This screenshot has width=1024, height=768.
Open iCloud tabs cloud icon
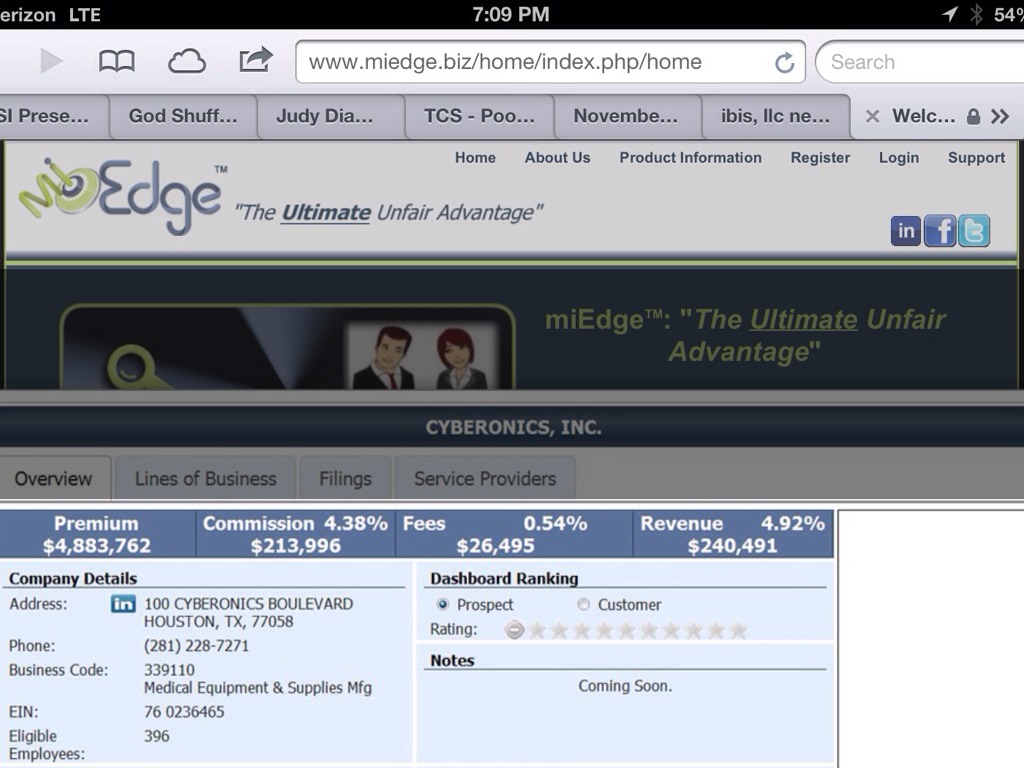pos(187,62)
